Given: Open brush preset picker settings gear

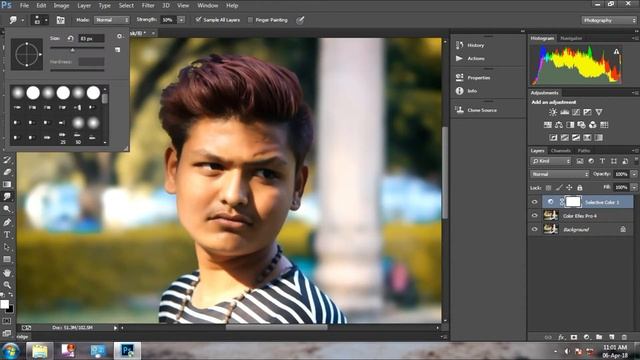Looking at the screenshot, I should pyautogui.click(x=119, y=36).
